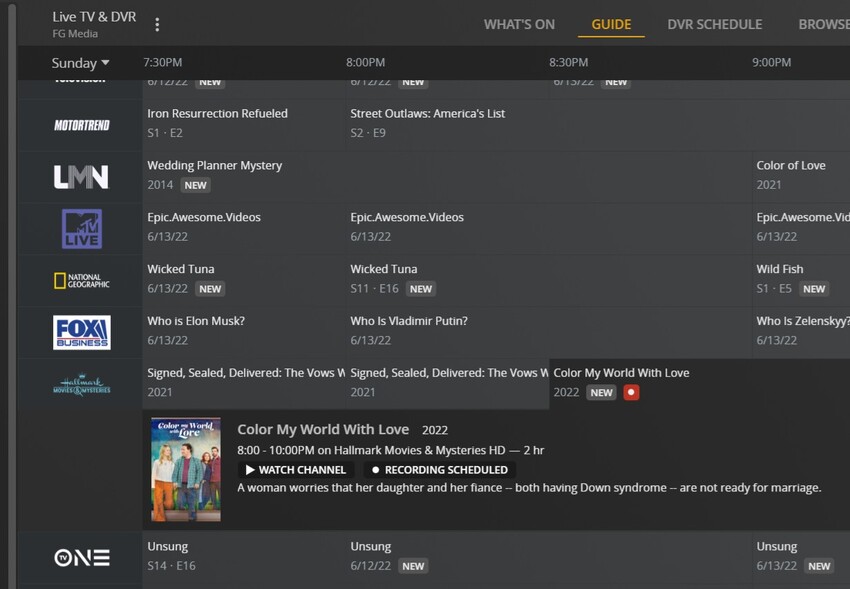This screenshot has height=589, width=850.
Task: Click the WATCH CHANNEL button
Action: point(295,469)
